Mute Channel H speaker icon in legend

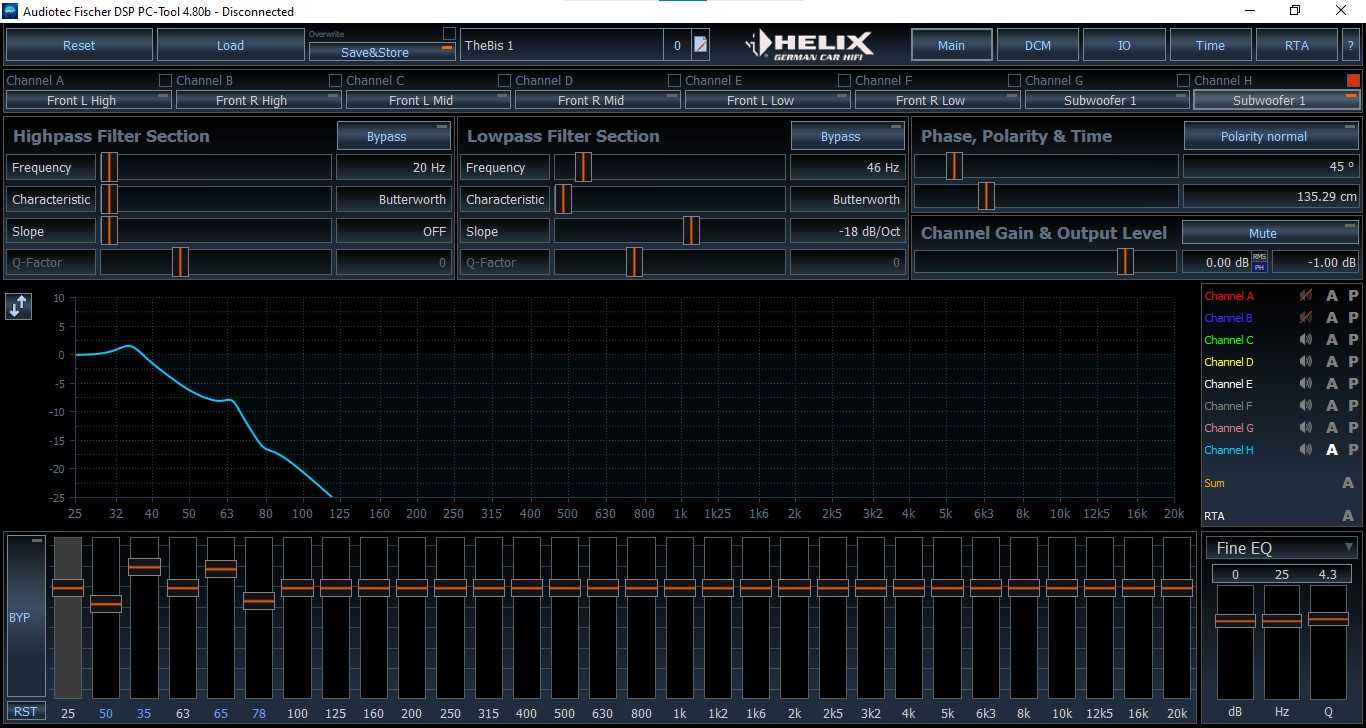tap(1305, 450)
